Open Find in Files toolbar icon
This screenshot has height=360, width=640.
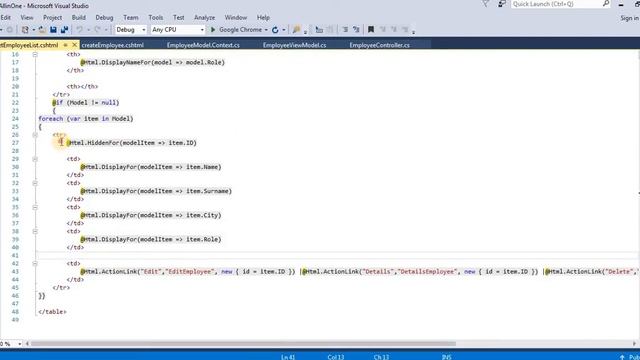pos(296,30)
